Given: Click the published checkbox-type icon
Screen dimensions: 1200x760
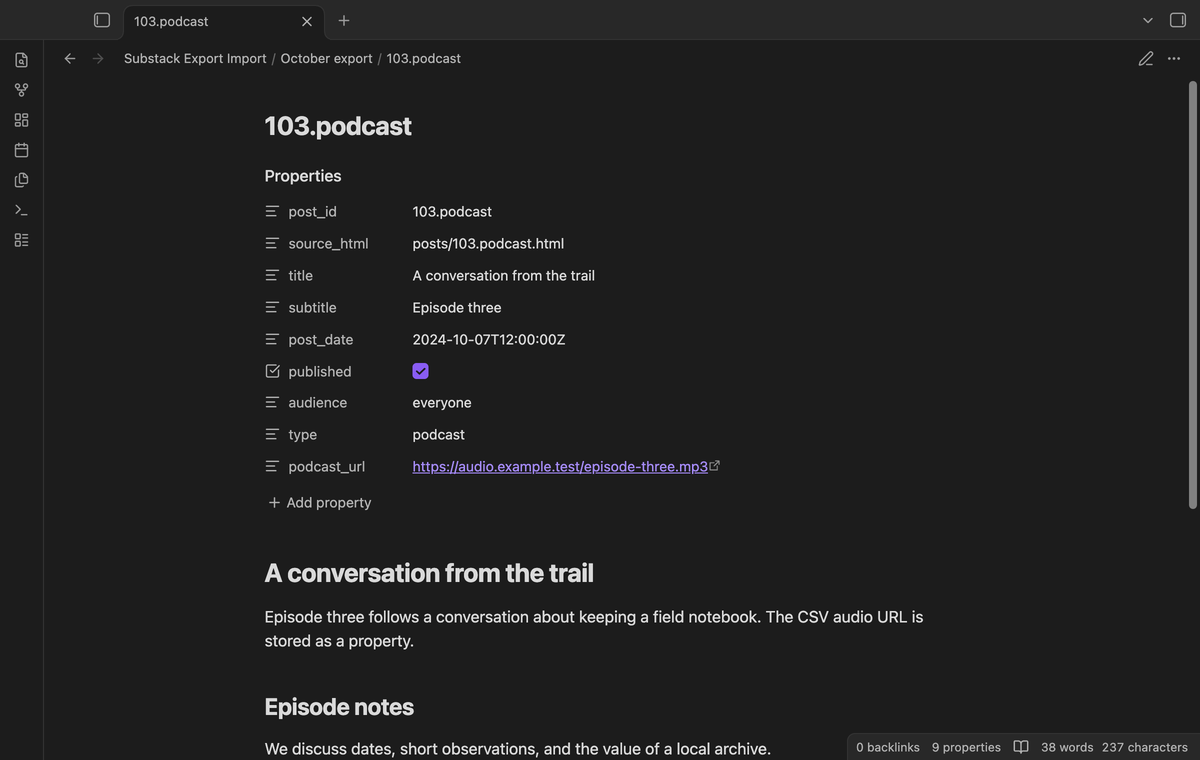Looking at the screenshot, I should [272, 371].
